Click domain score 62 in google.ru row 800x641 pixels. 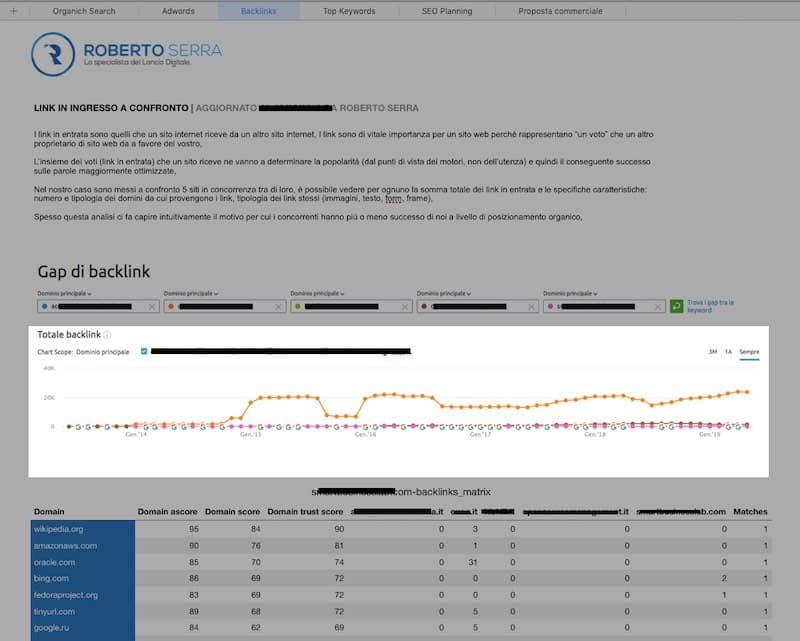point(256,628)
